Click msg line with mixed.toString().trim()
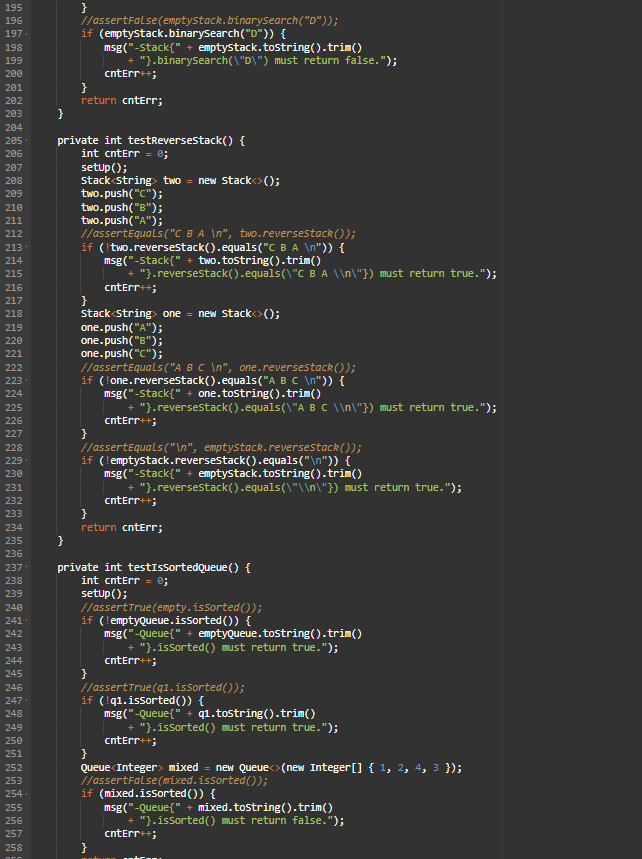Screen dimensions: 642x859 219,808
